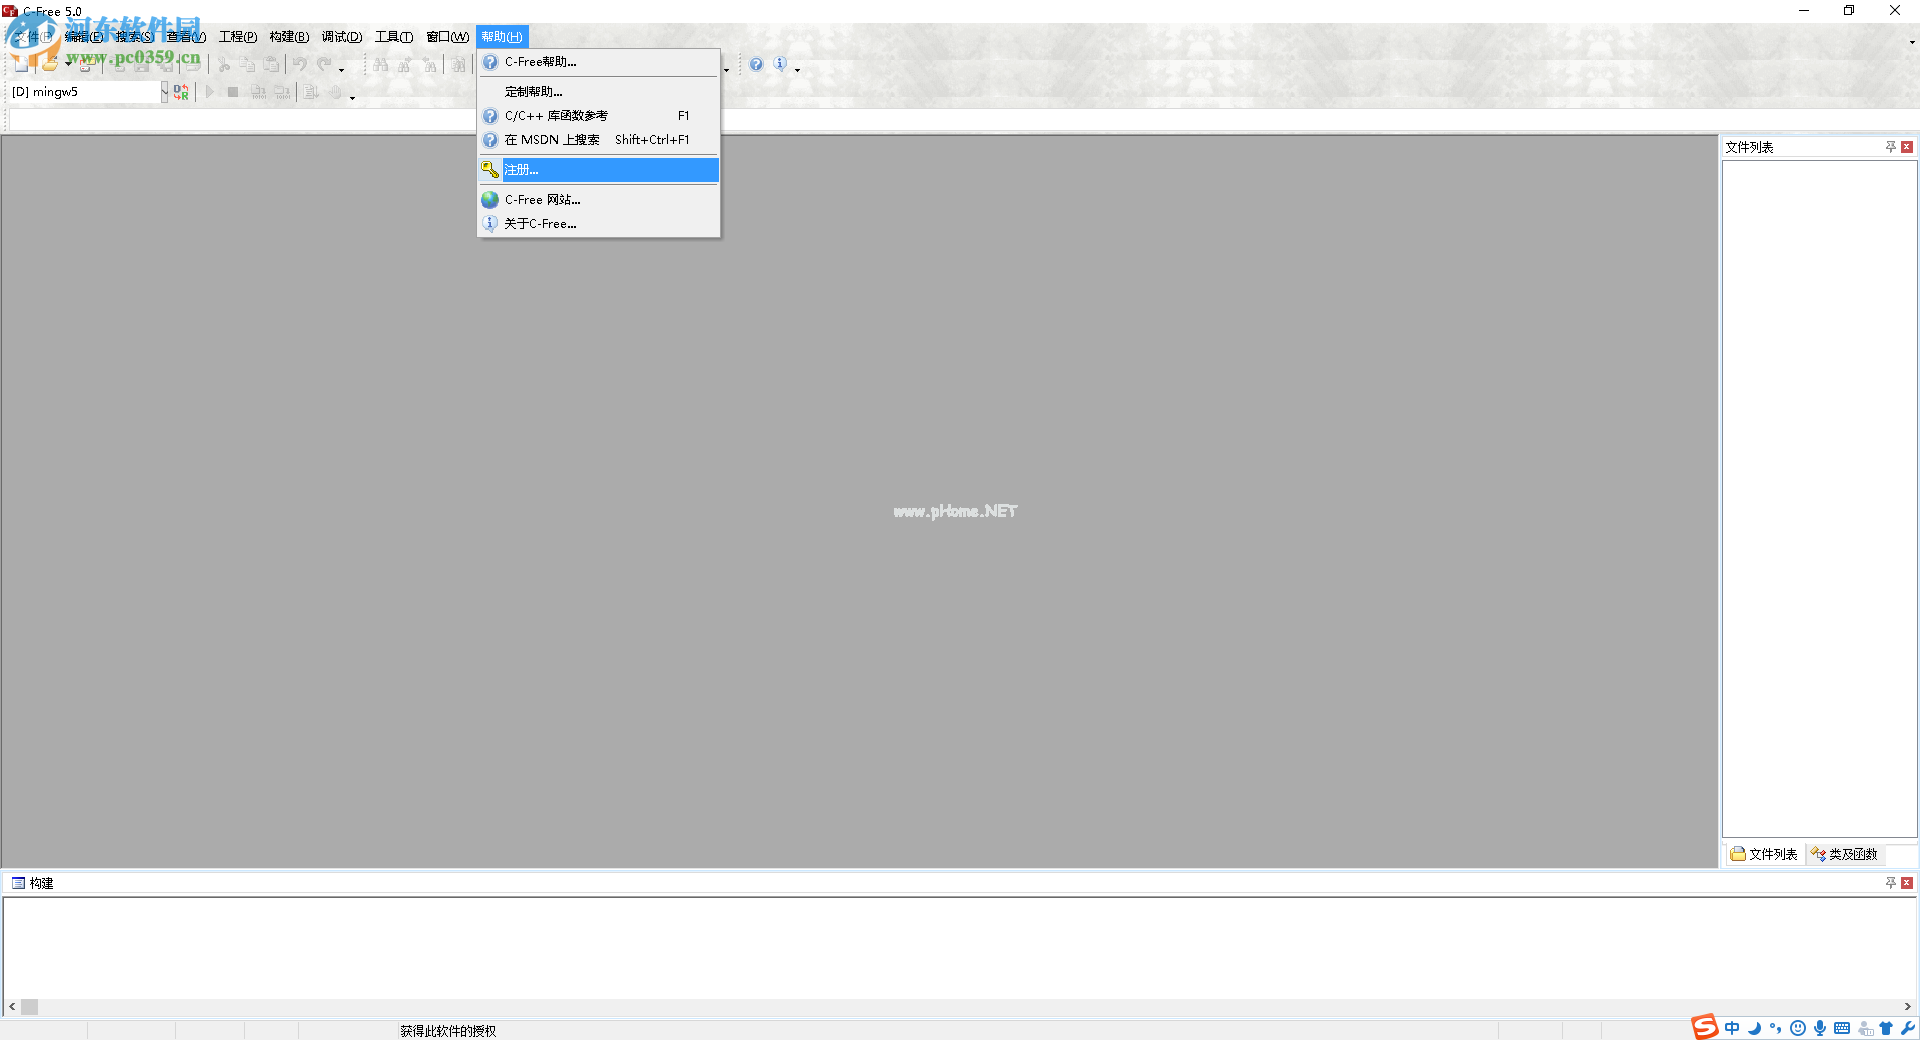Click the toolbar overflow arrow at far right
The height and width of the screenshot is (1040, 1920).
pos(1912,42)
